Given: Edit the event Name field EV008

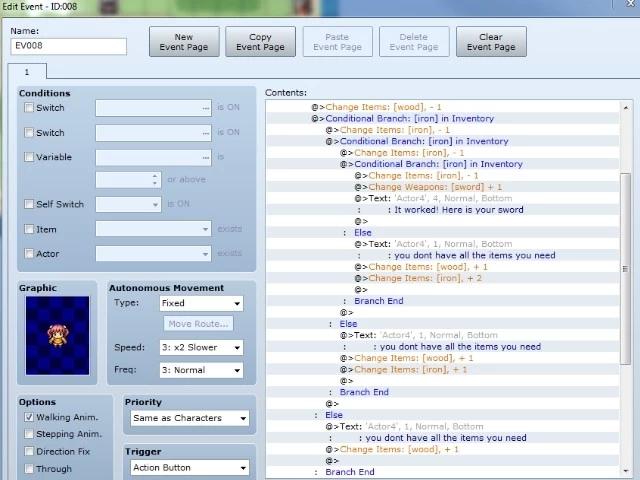Looking at the screenshot, I should tap(69, 46).
